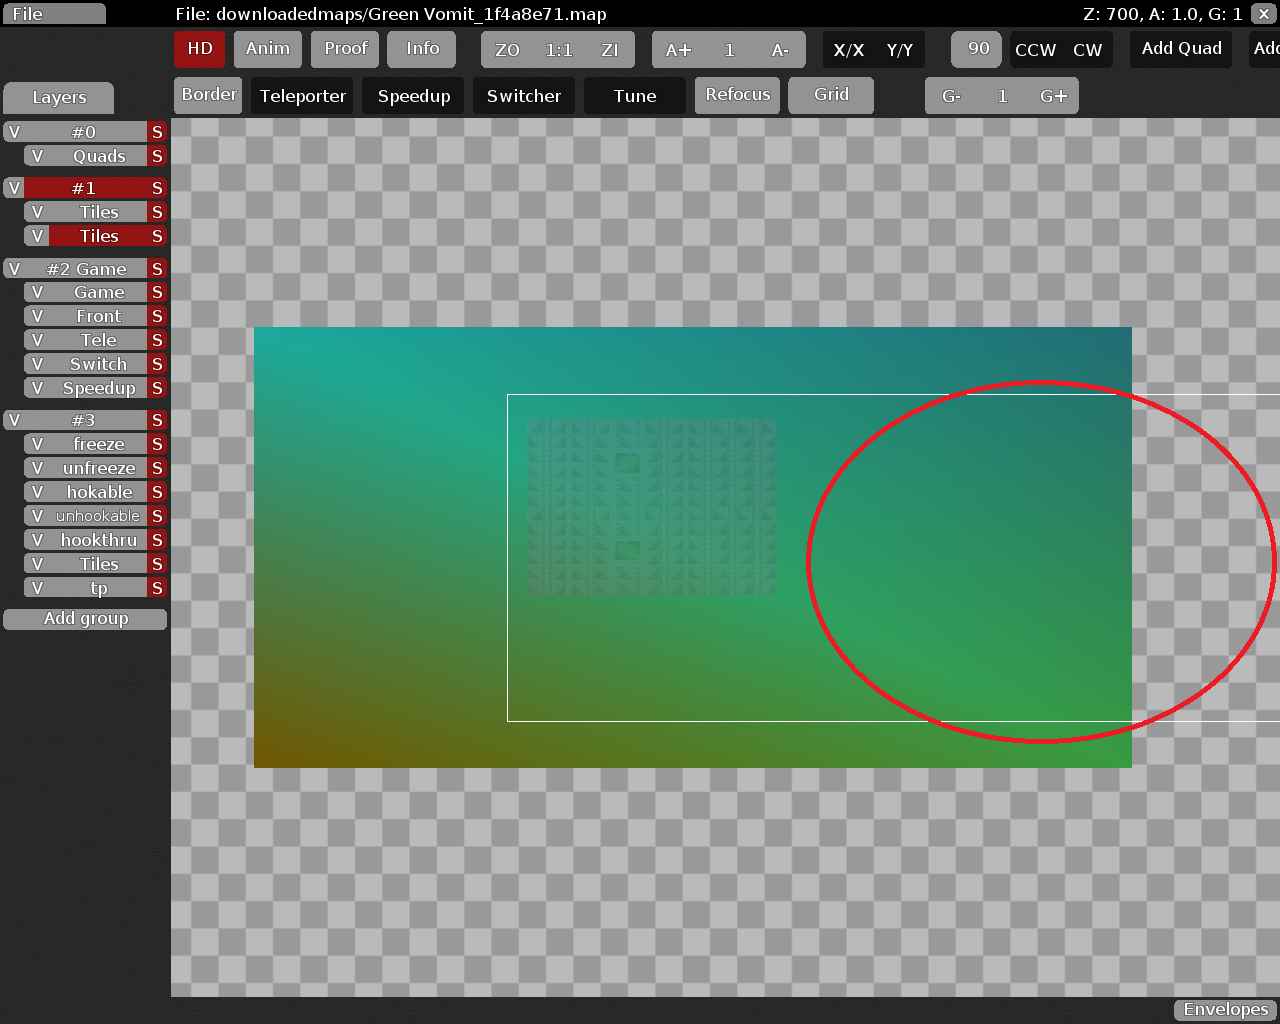Click the Refocus control

point(737,95)
